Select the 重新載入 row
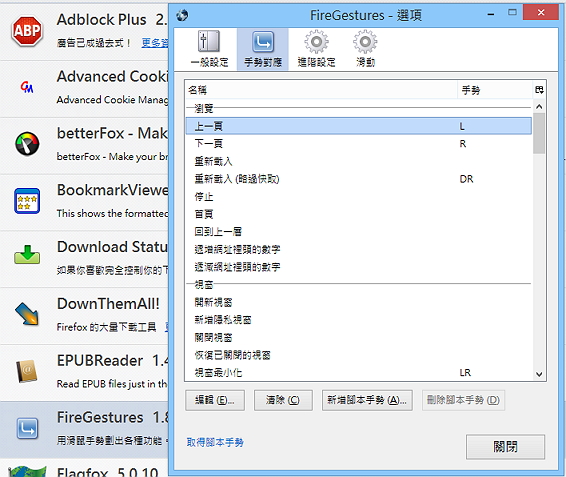Screen dimensions: 566x477 coord(358,161)
